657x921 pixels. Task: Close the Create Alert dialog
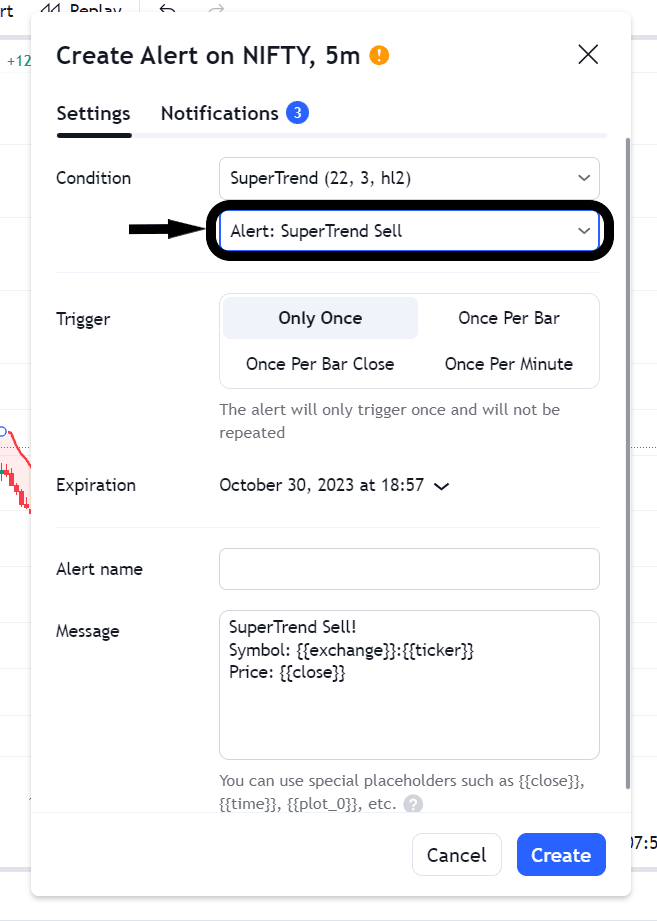(588, 55)
